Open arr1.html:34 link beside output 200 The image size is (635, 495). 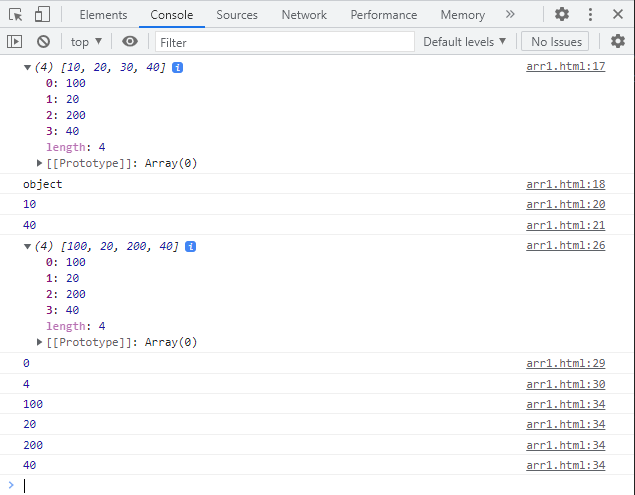click(565, 445)
